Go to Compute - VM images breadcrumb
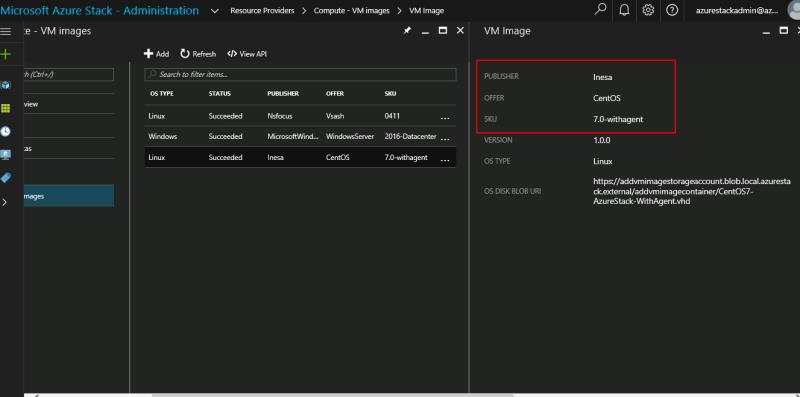 352,11
